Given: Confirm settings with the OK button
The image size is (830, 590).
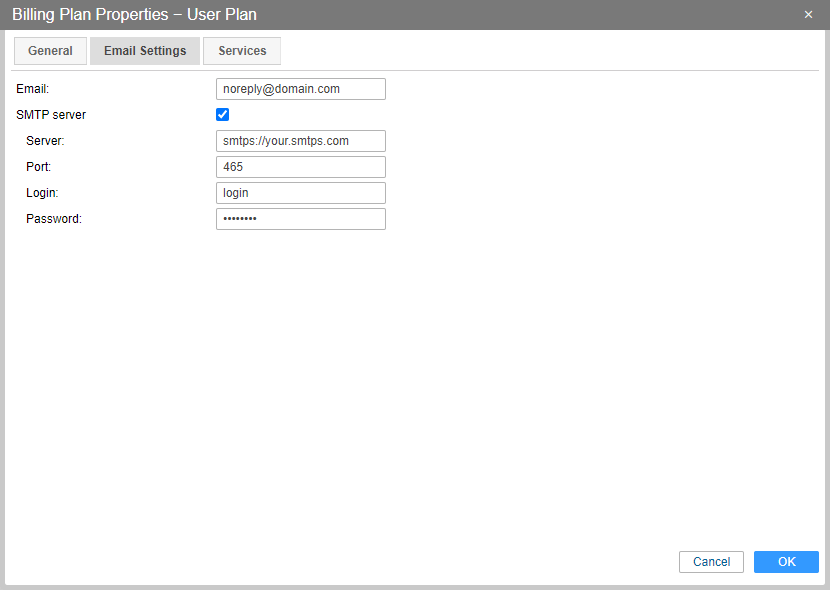Looking at the screenshot, I should (x=786, y=562).
